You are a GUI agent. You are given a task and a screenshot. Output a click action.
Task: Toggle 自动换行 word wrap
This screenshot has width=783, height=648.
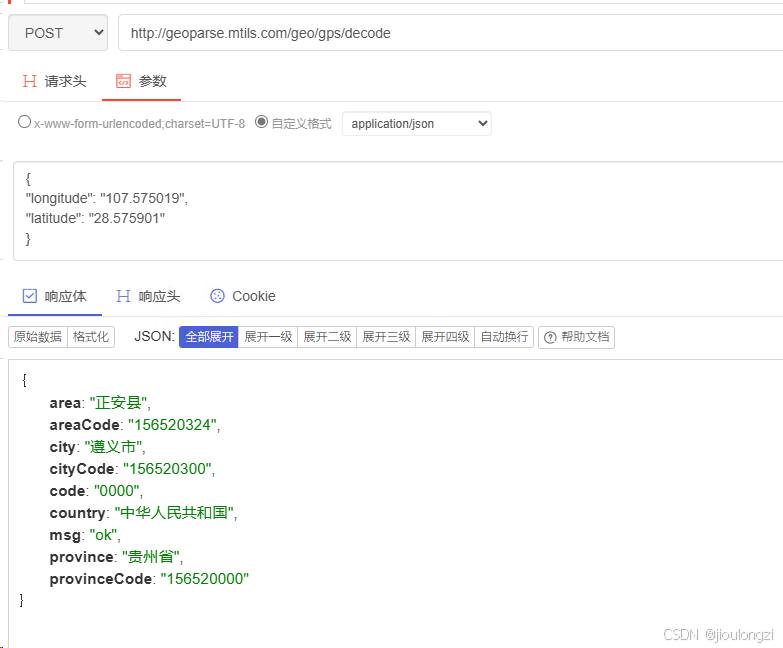pos(504,337)
